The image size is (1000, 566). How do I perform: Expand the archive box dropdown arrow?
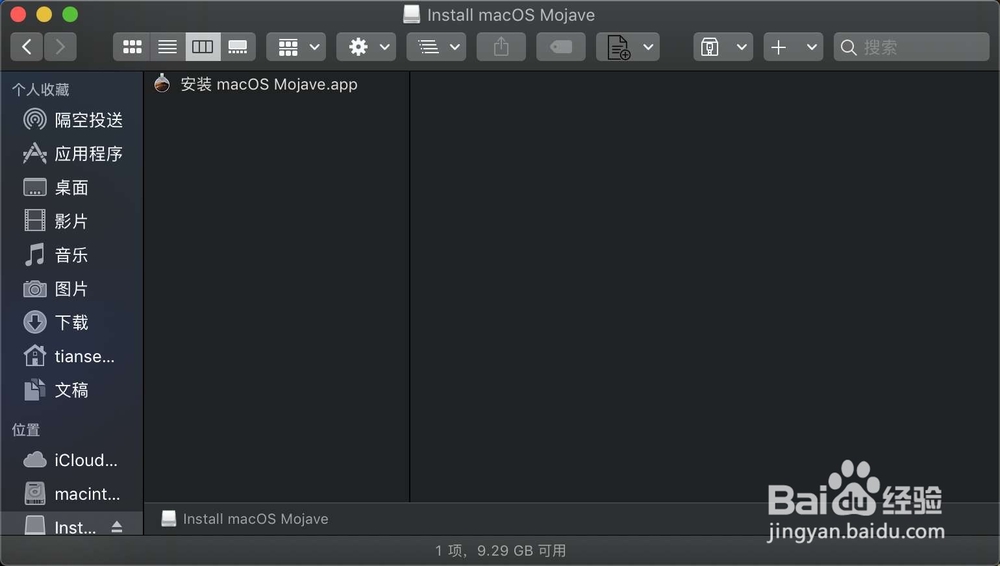(742, 47)
